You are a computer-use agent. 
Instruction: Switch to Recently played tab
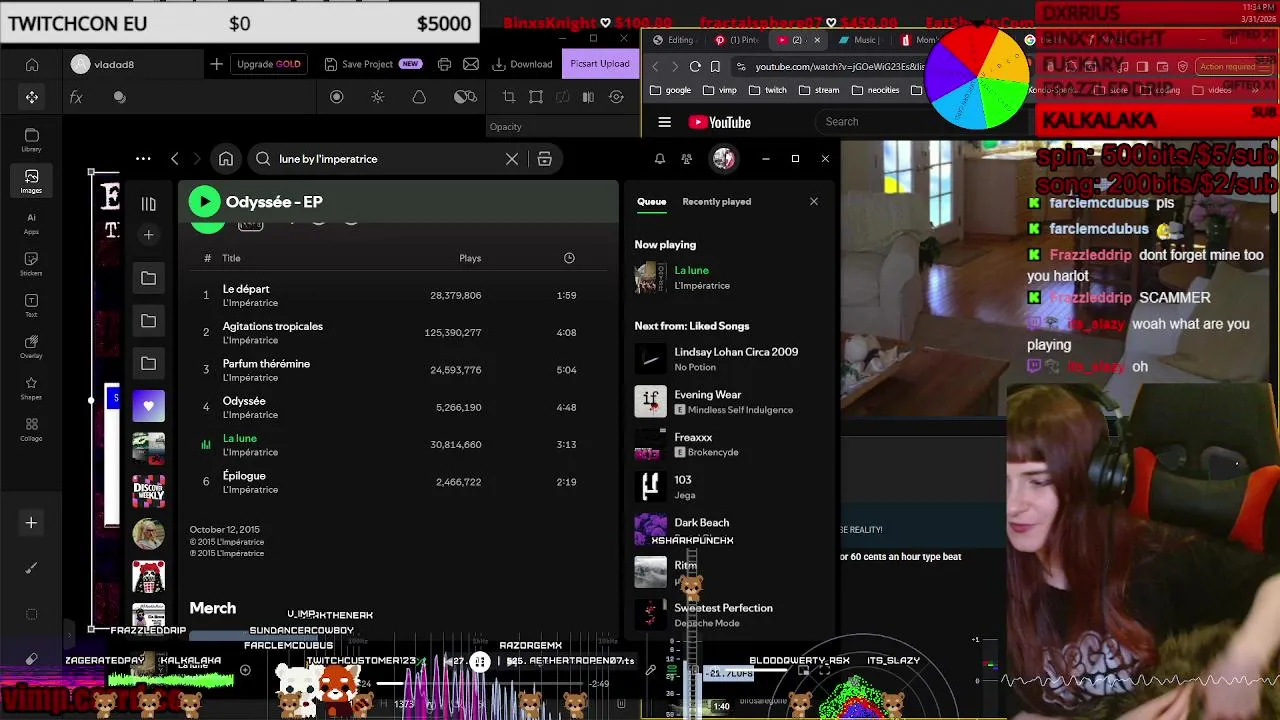716,202
